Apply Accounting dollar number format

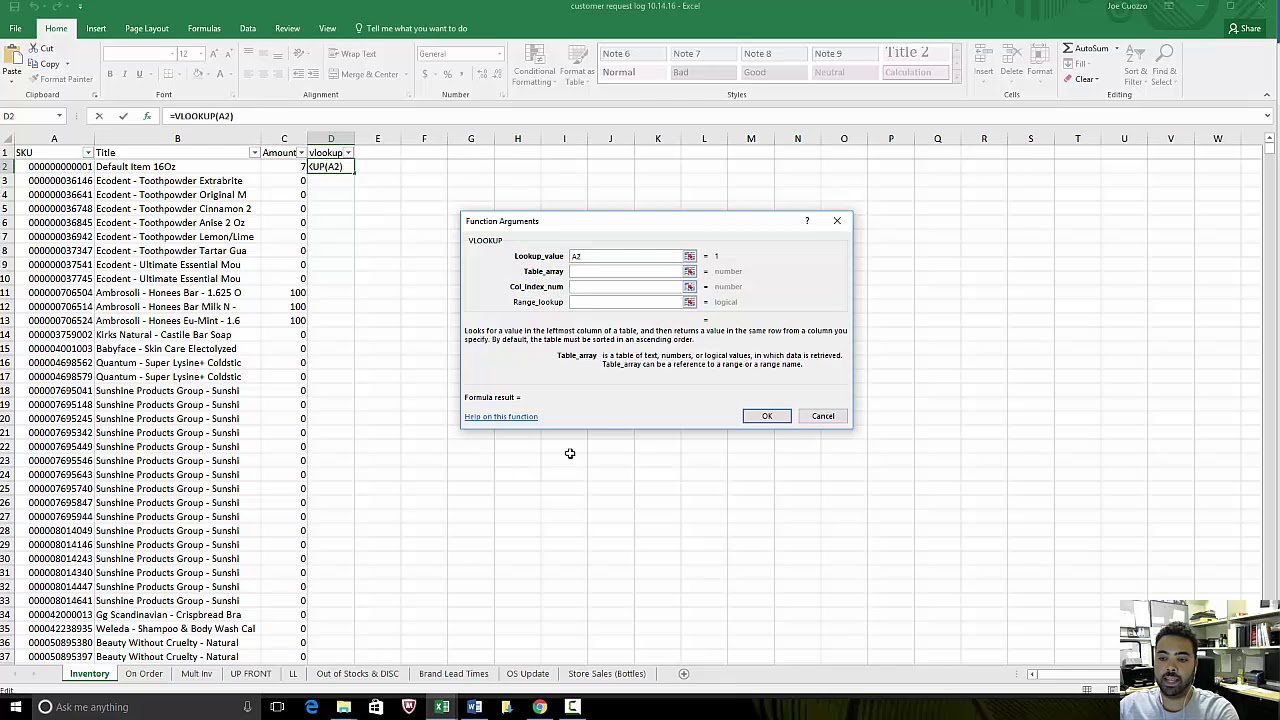425,74
